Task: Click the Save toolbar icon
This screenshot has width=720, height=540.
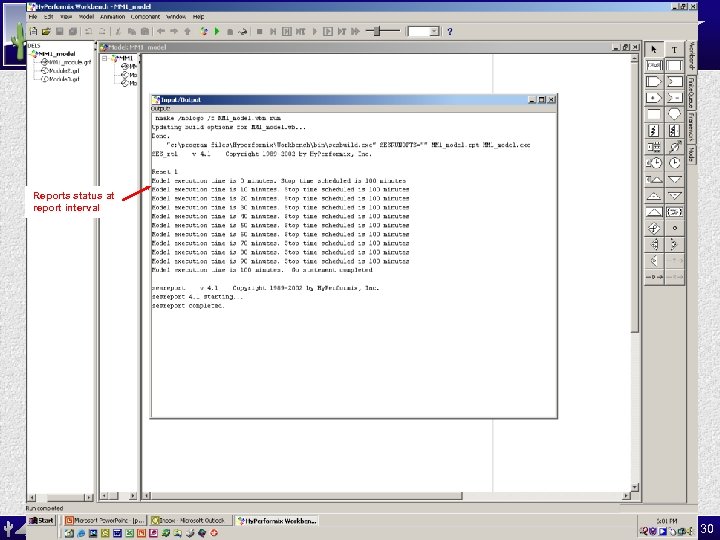Action: 59,31
